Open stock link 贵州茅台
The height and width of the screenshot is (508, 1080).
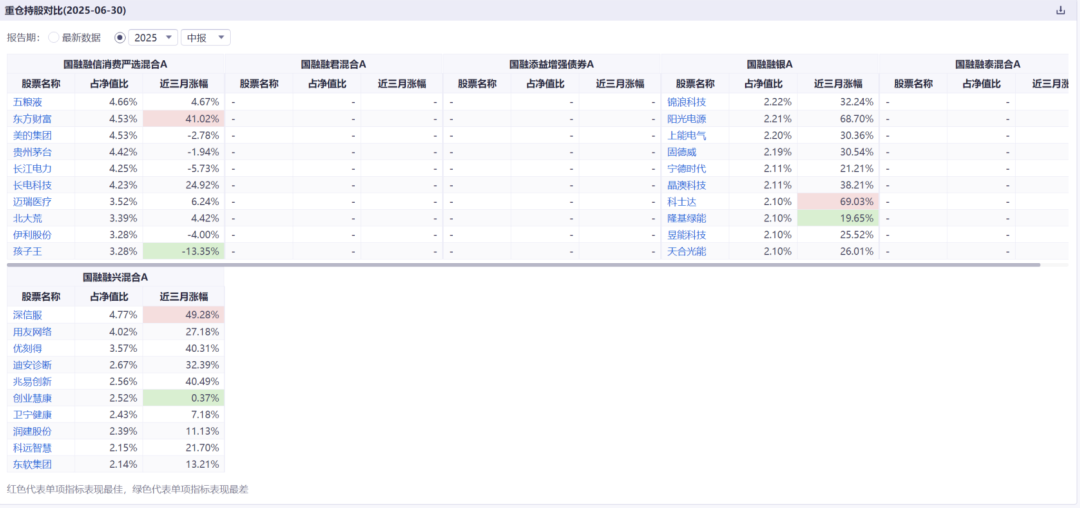point(32,151)
